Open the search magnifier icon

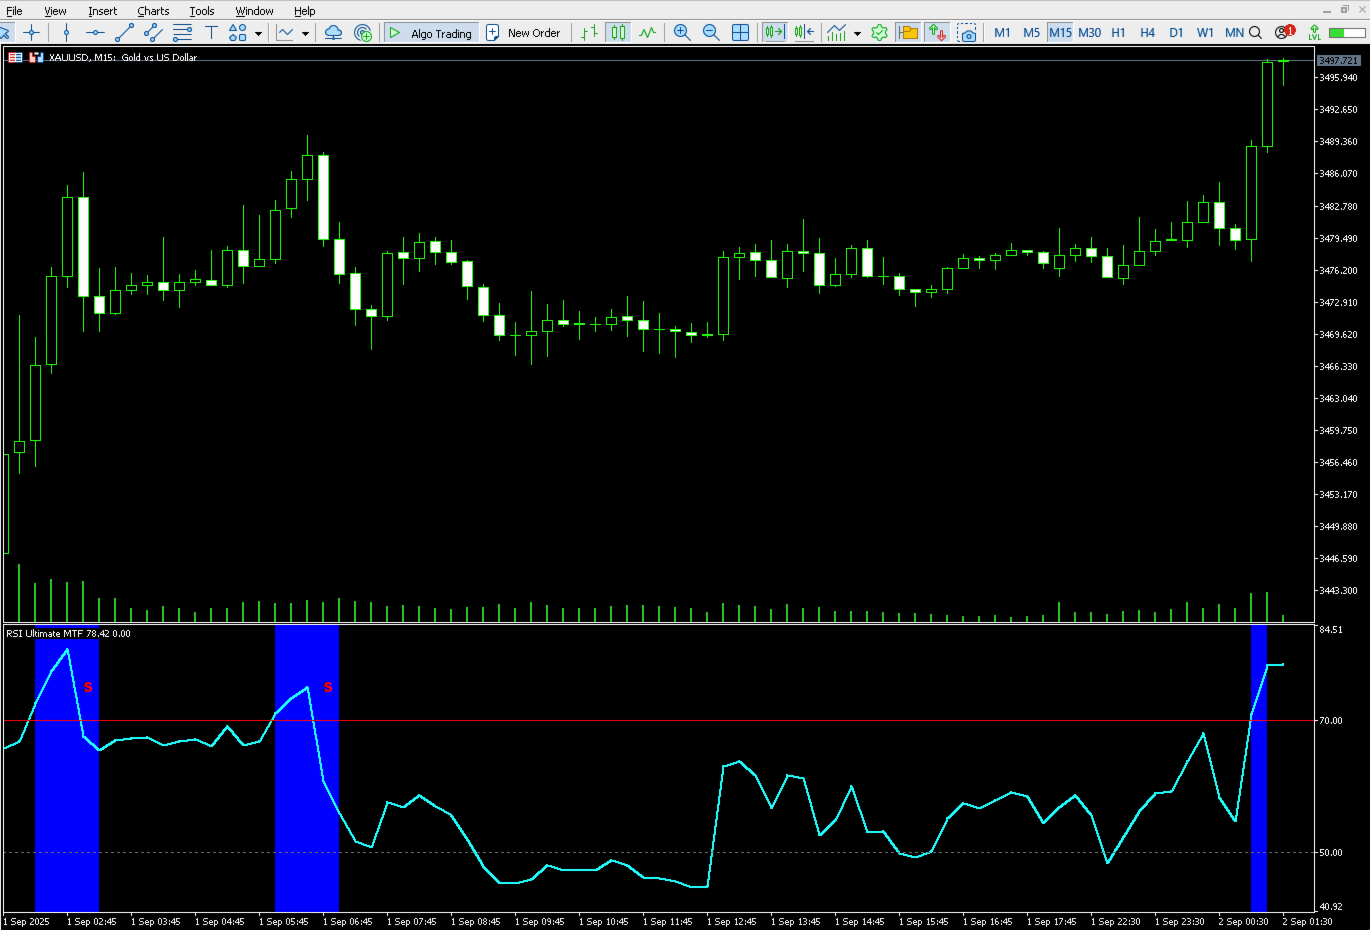[1256, 33]
